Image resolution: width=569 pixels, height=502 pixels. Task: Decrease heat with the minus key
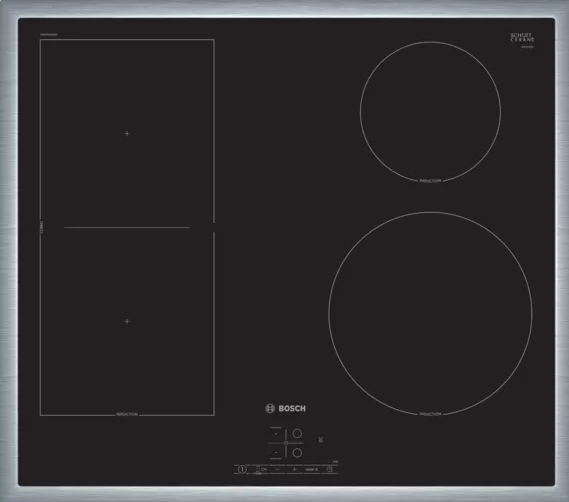coord(277,469)
